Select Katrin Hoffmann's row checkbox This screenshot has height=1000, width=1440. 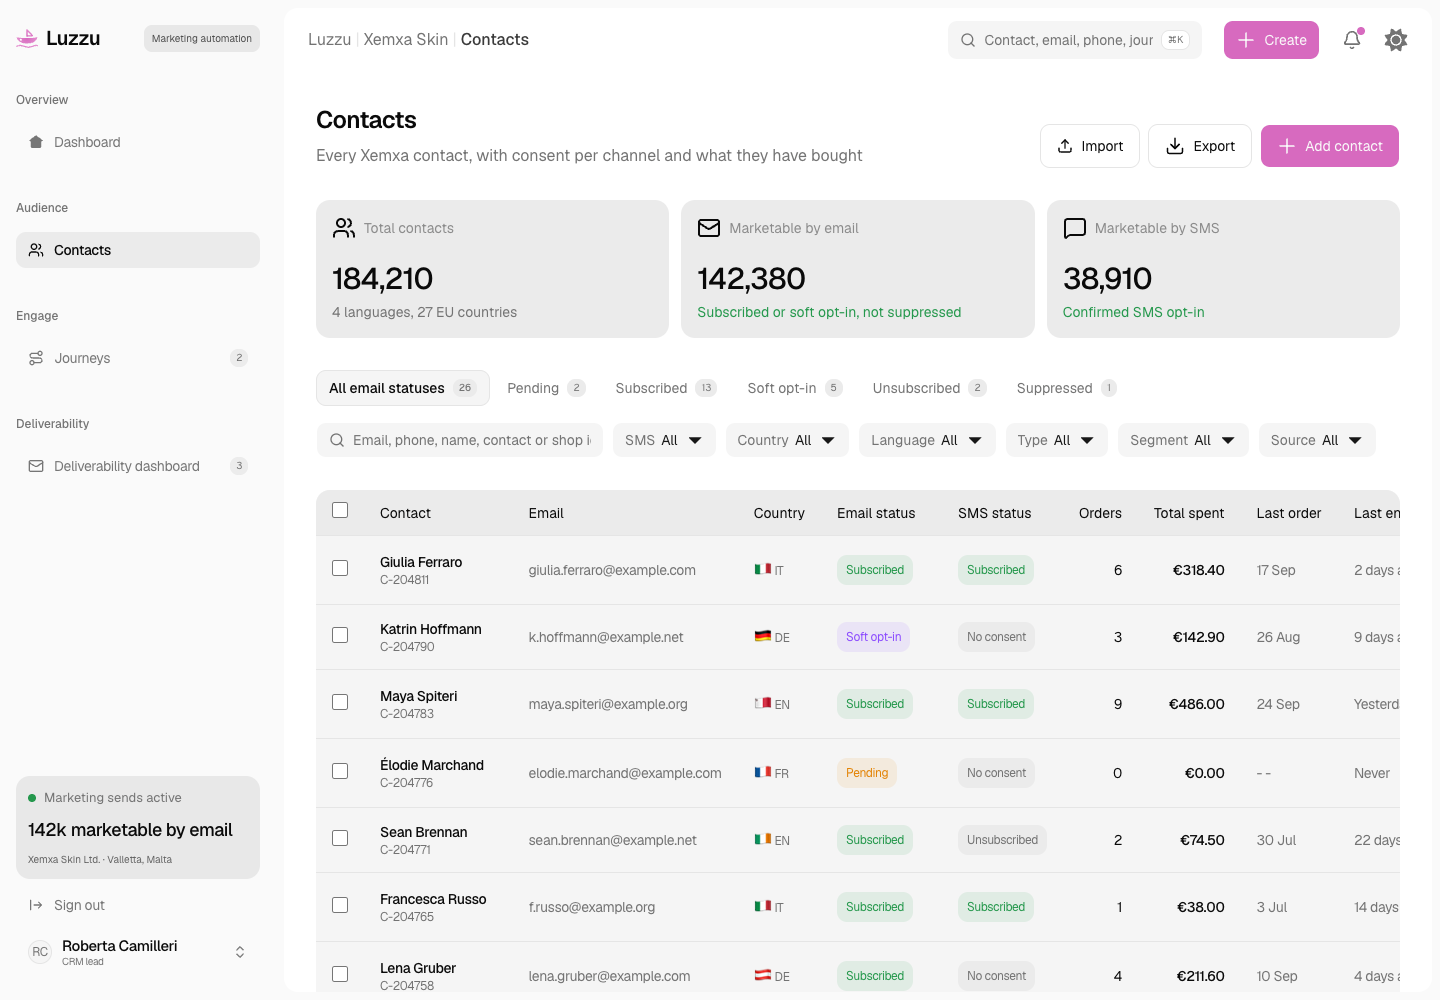[x=340, y=635]
